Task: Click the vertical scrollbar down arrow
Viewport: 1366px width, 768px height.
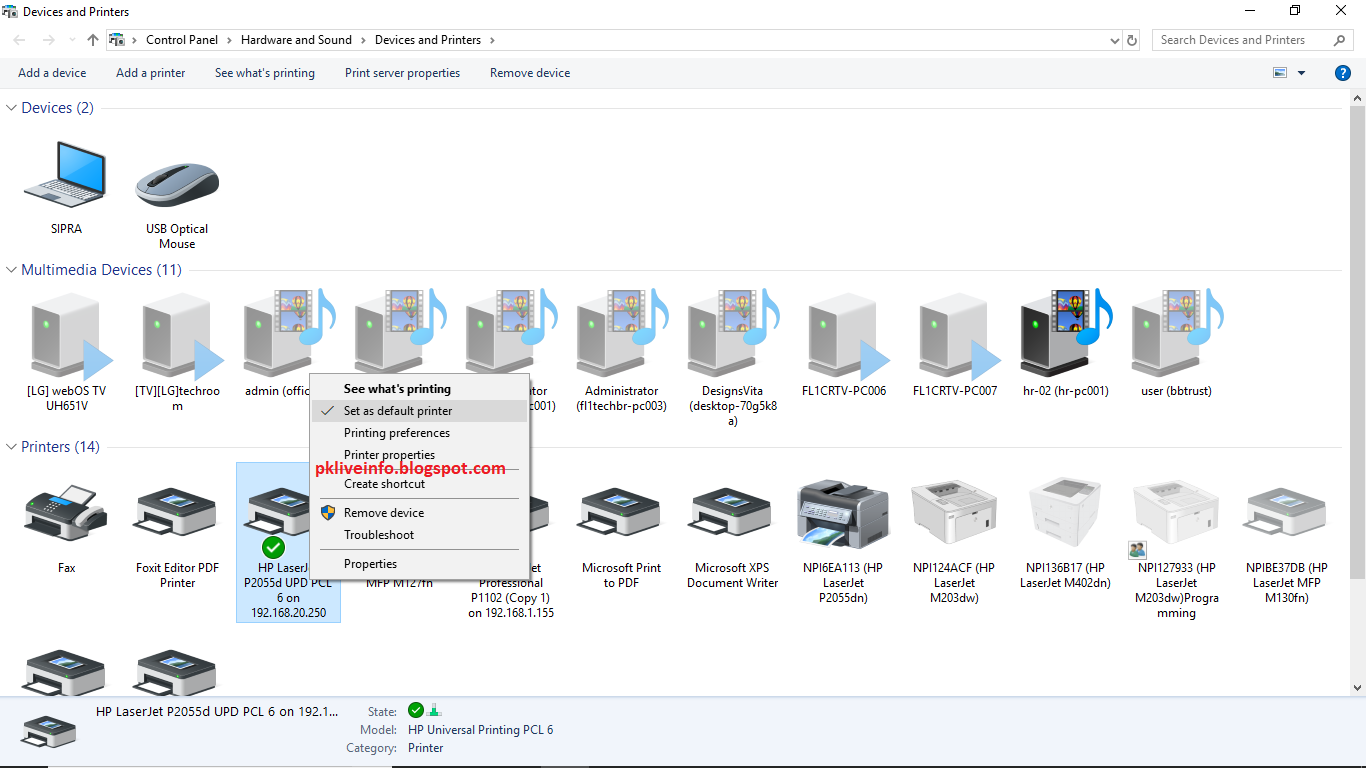Action: [1357, 687]
